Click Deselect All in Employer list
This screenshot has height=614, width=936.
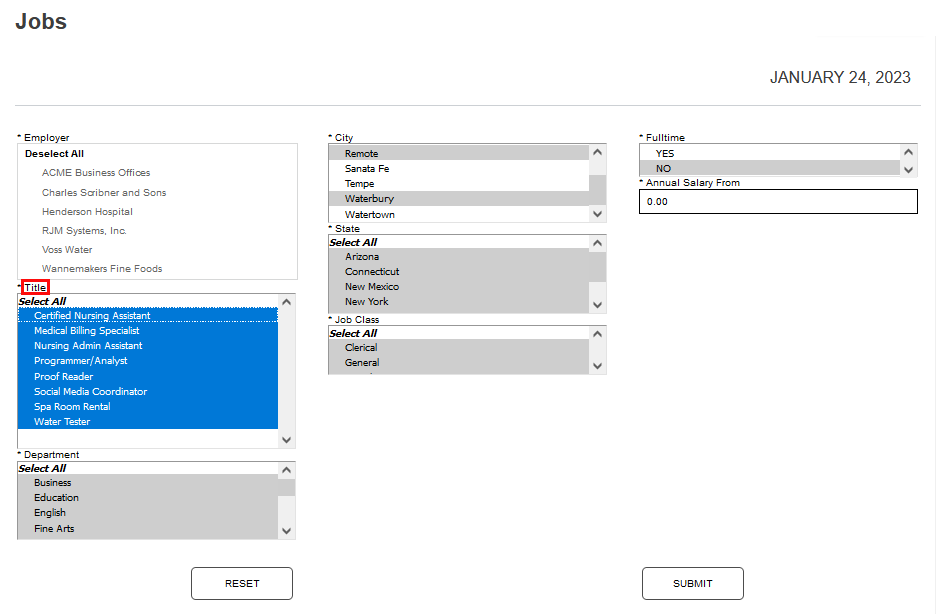point(54,154)
